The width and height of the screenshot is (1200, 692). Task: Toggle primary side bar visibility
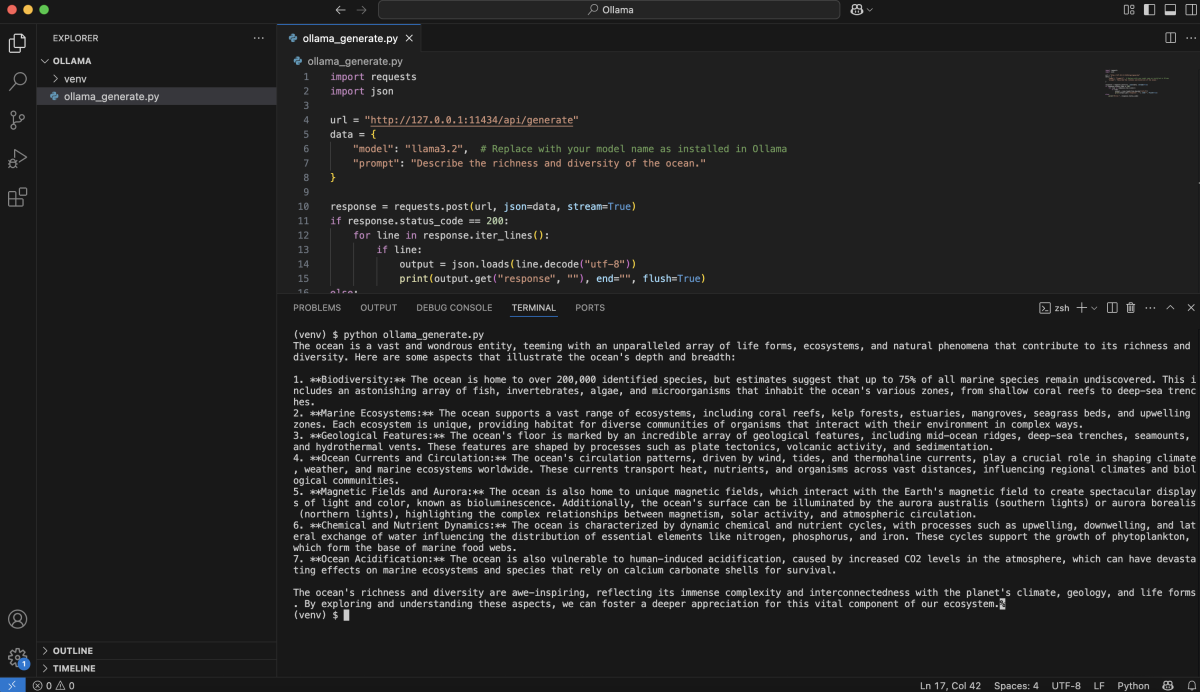(1150, 9)
